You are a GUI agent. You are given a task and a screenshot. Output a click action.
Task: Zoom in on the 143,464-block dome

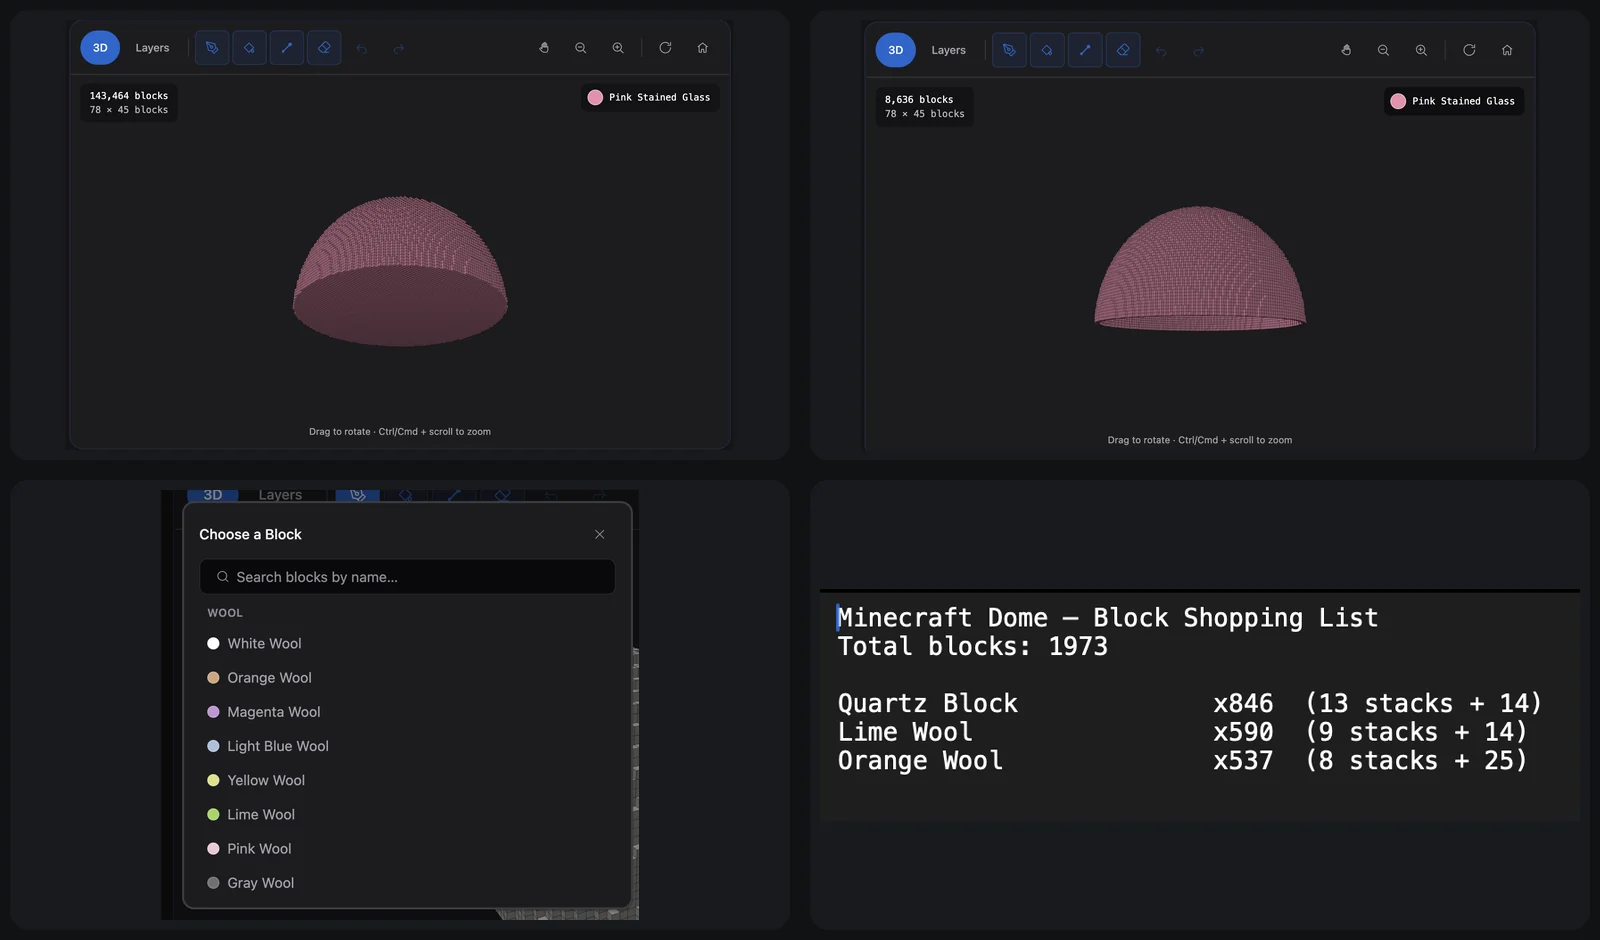click(618, 48)
